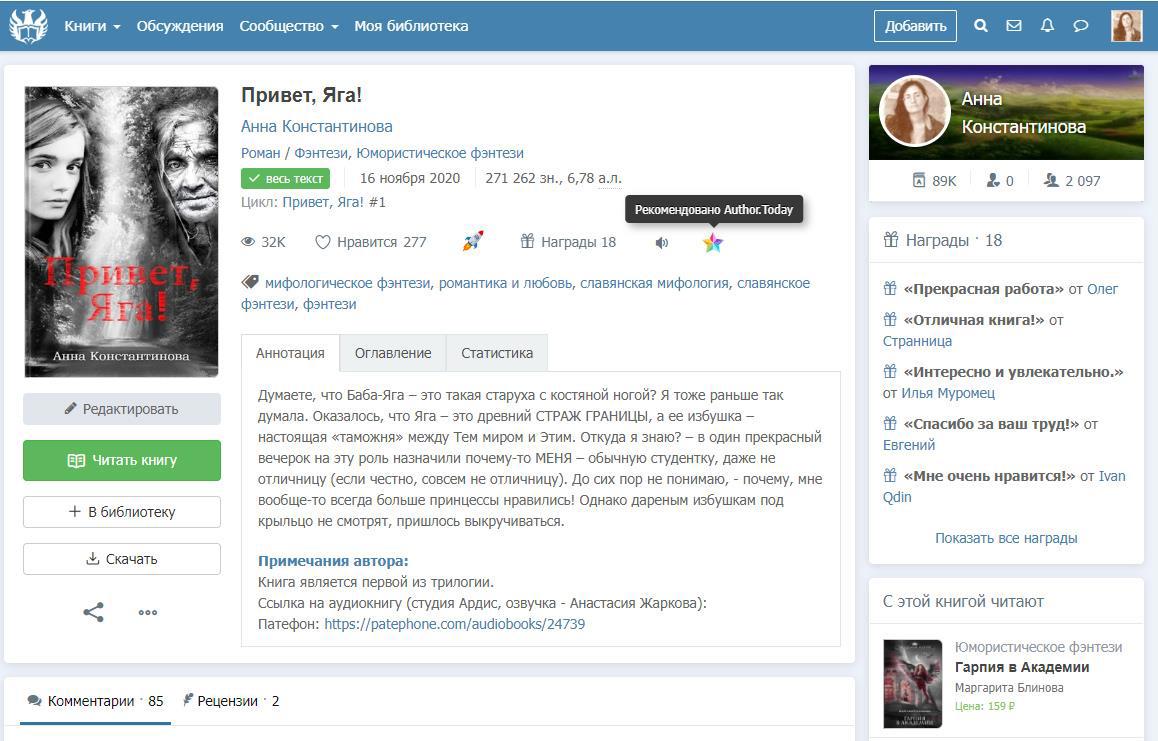Open the three-dots more options icon

click(x=148, y=612)
